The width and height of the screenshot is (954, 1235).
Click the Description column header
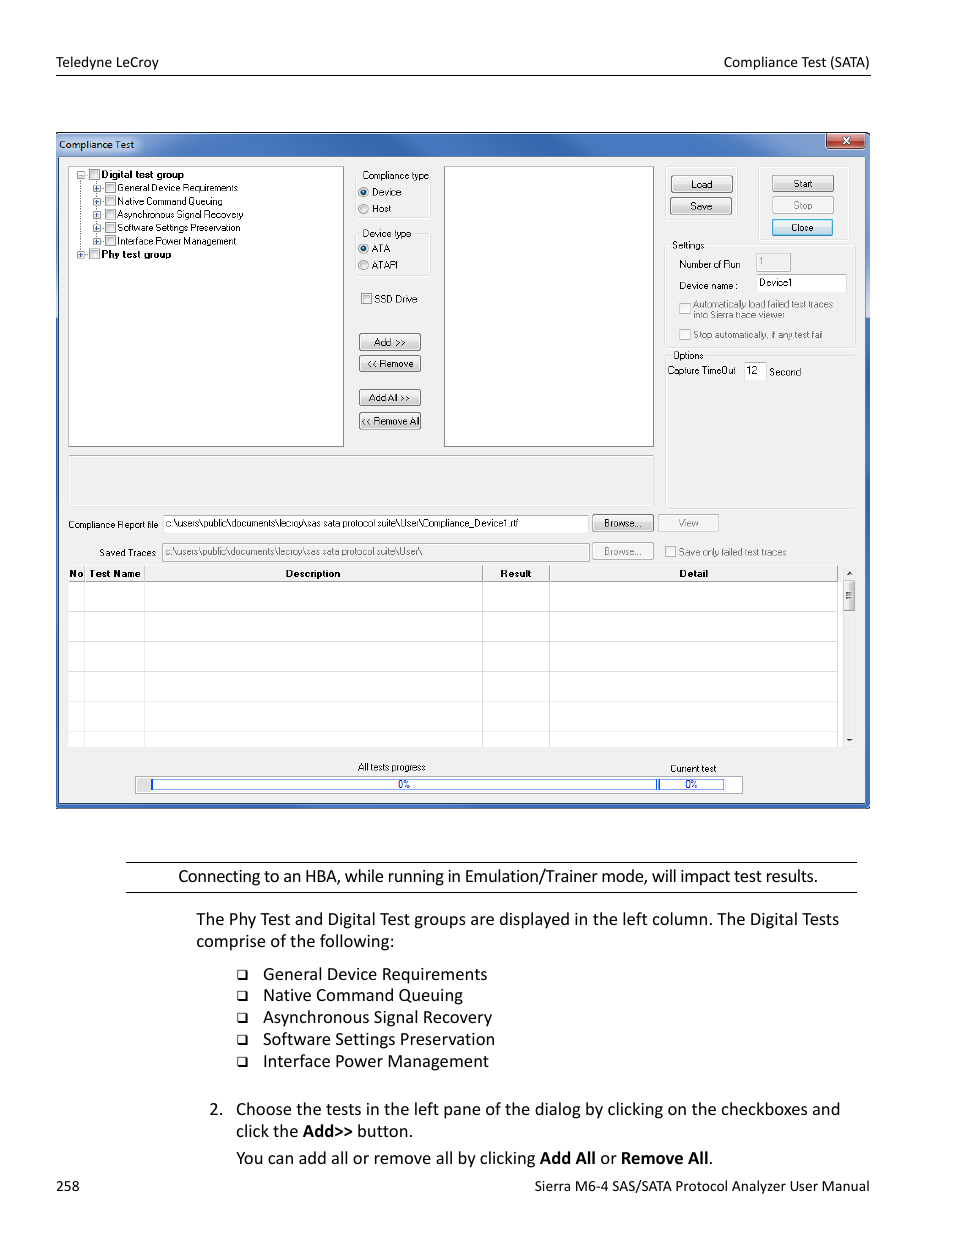(313, 574)
